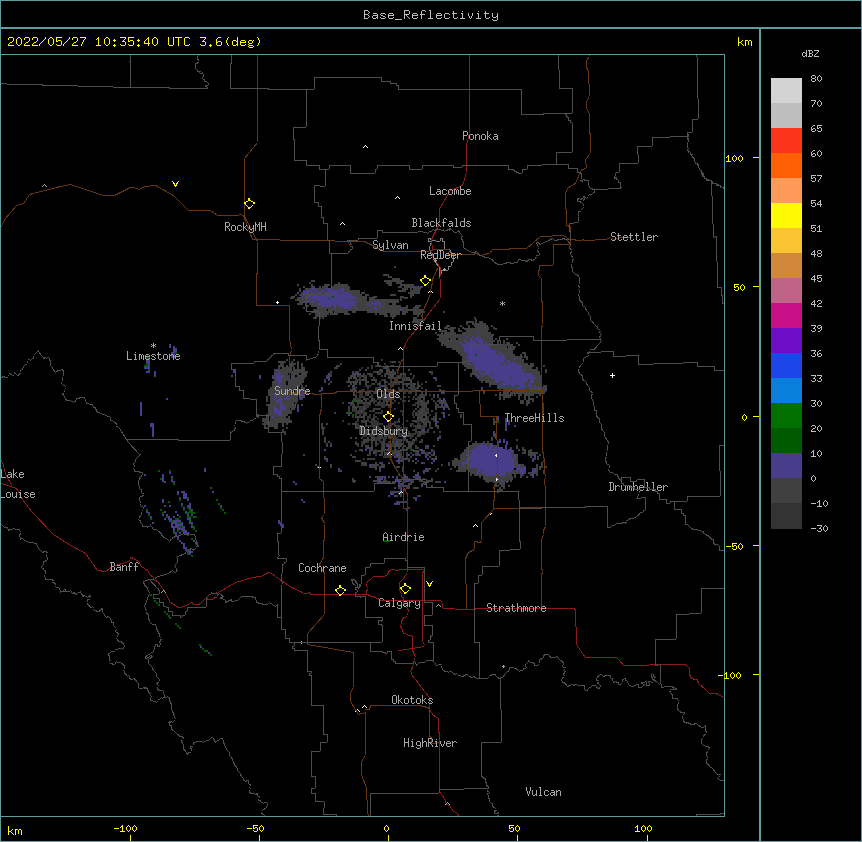Click the radar echo blob south of ThreeHills
862x842 pixels.
pyautogui.click(x=491, y=459)
